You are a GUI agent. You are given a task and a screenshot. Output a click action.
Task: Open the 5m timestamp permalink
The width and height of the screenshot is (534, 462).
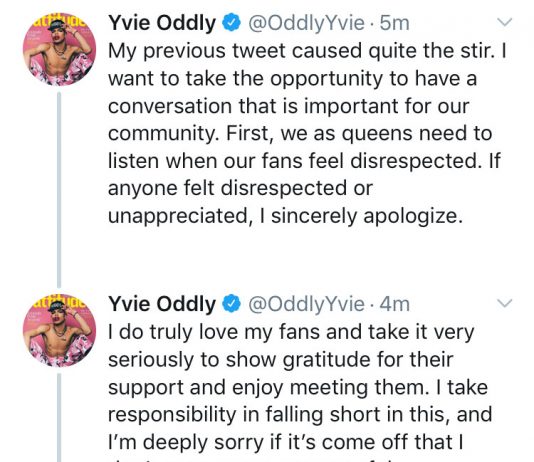pos(394,23)
